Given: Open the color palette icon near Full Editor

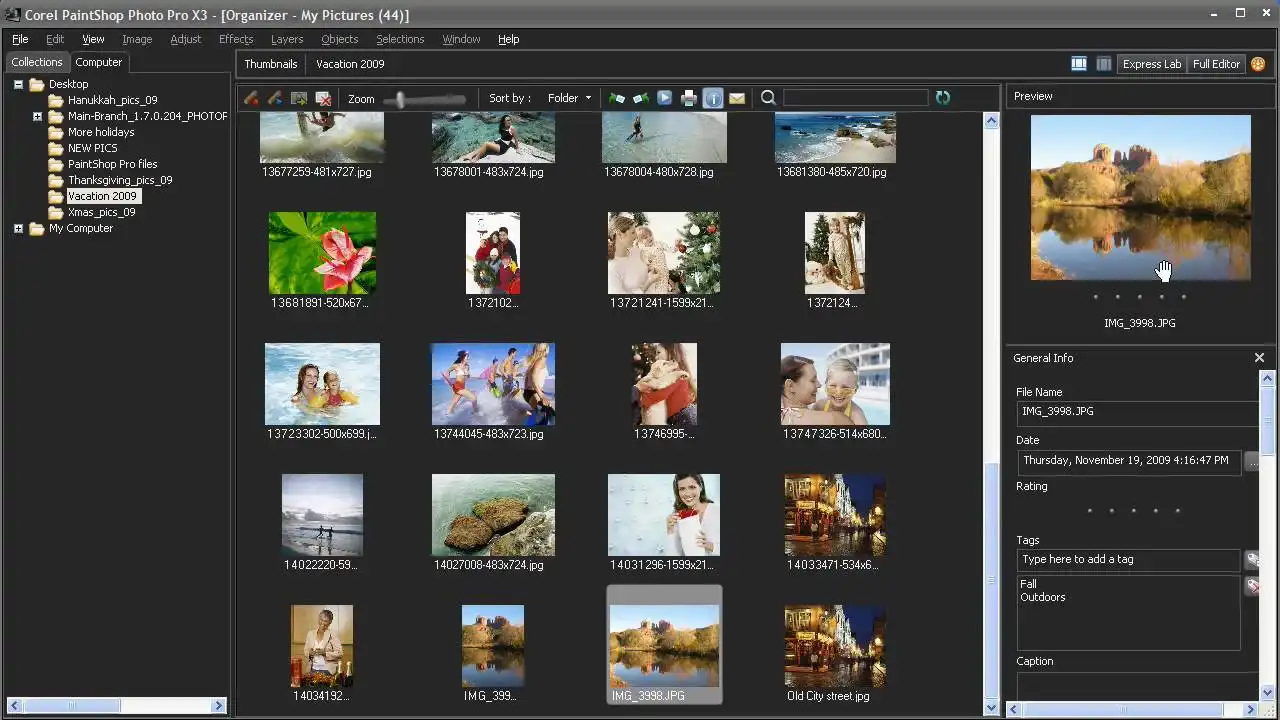Looking at the screenshot, I should point(1258,64).
